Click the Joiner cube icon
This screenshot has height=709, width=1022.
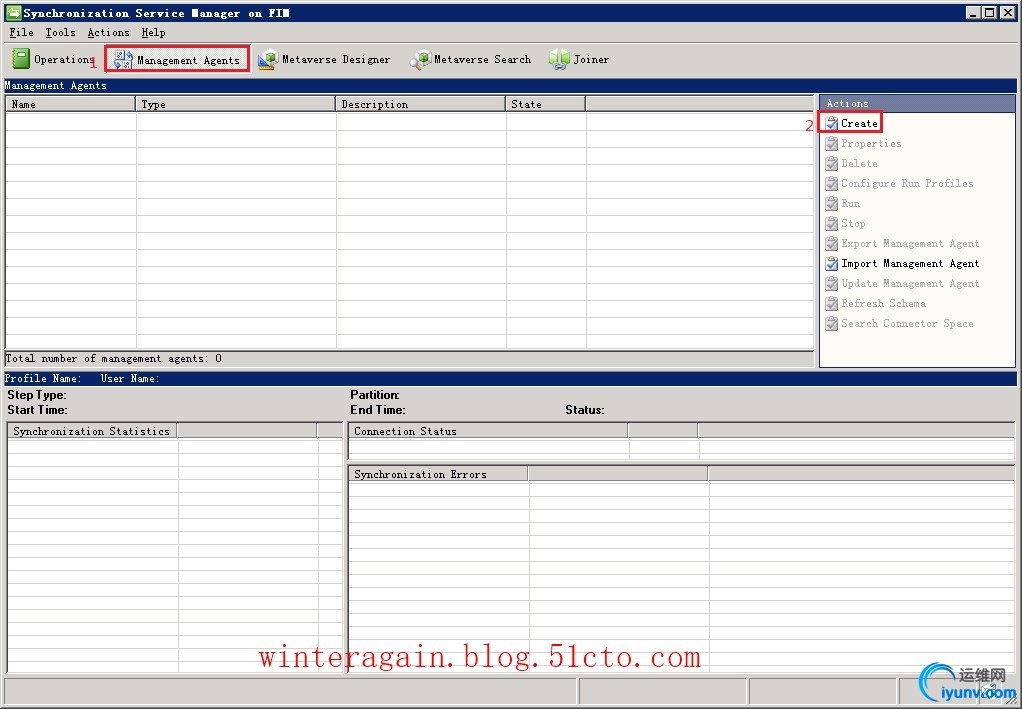pyautogui.click(x=559, y=59)
